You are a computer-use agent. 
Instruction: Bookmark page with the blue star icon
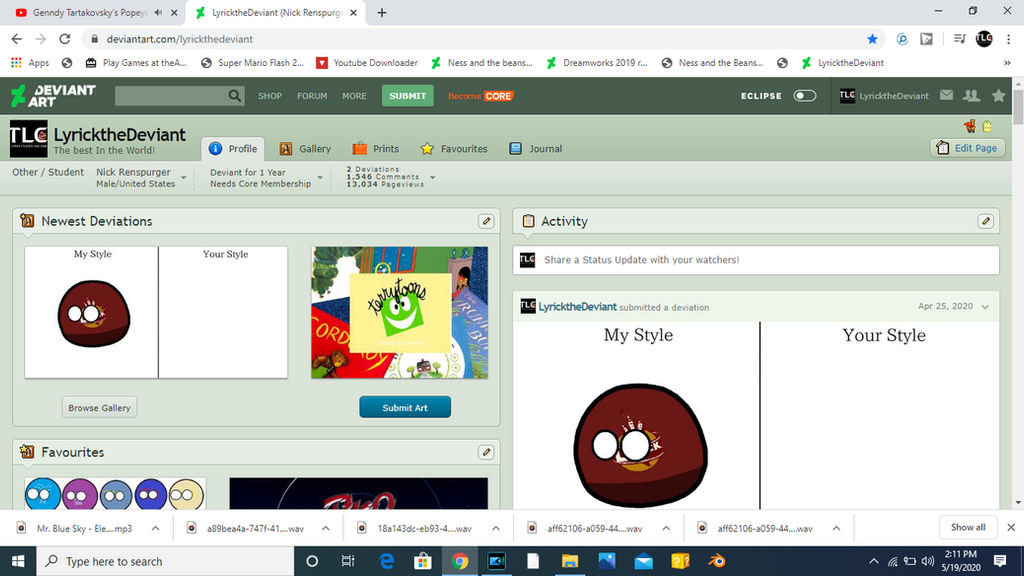[x=872, y=39]
